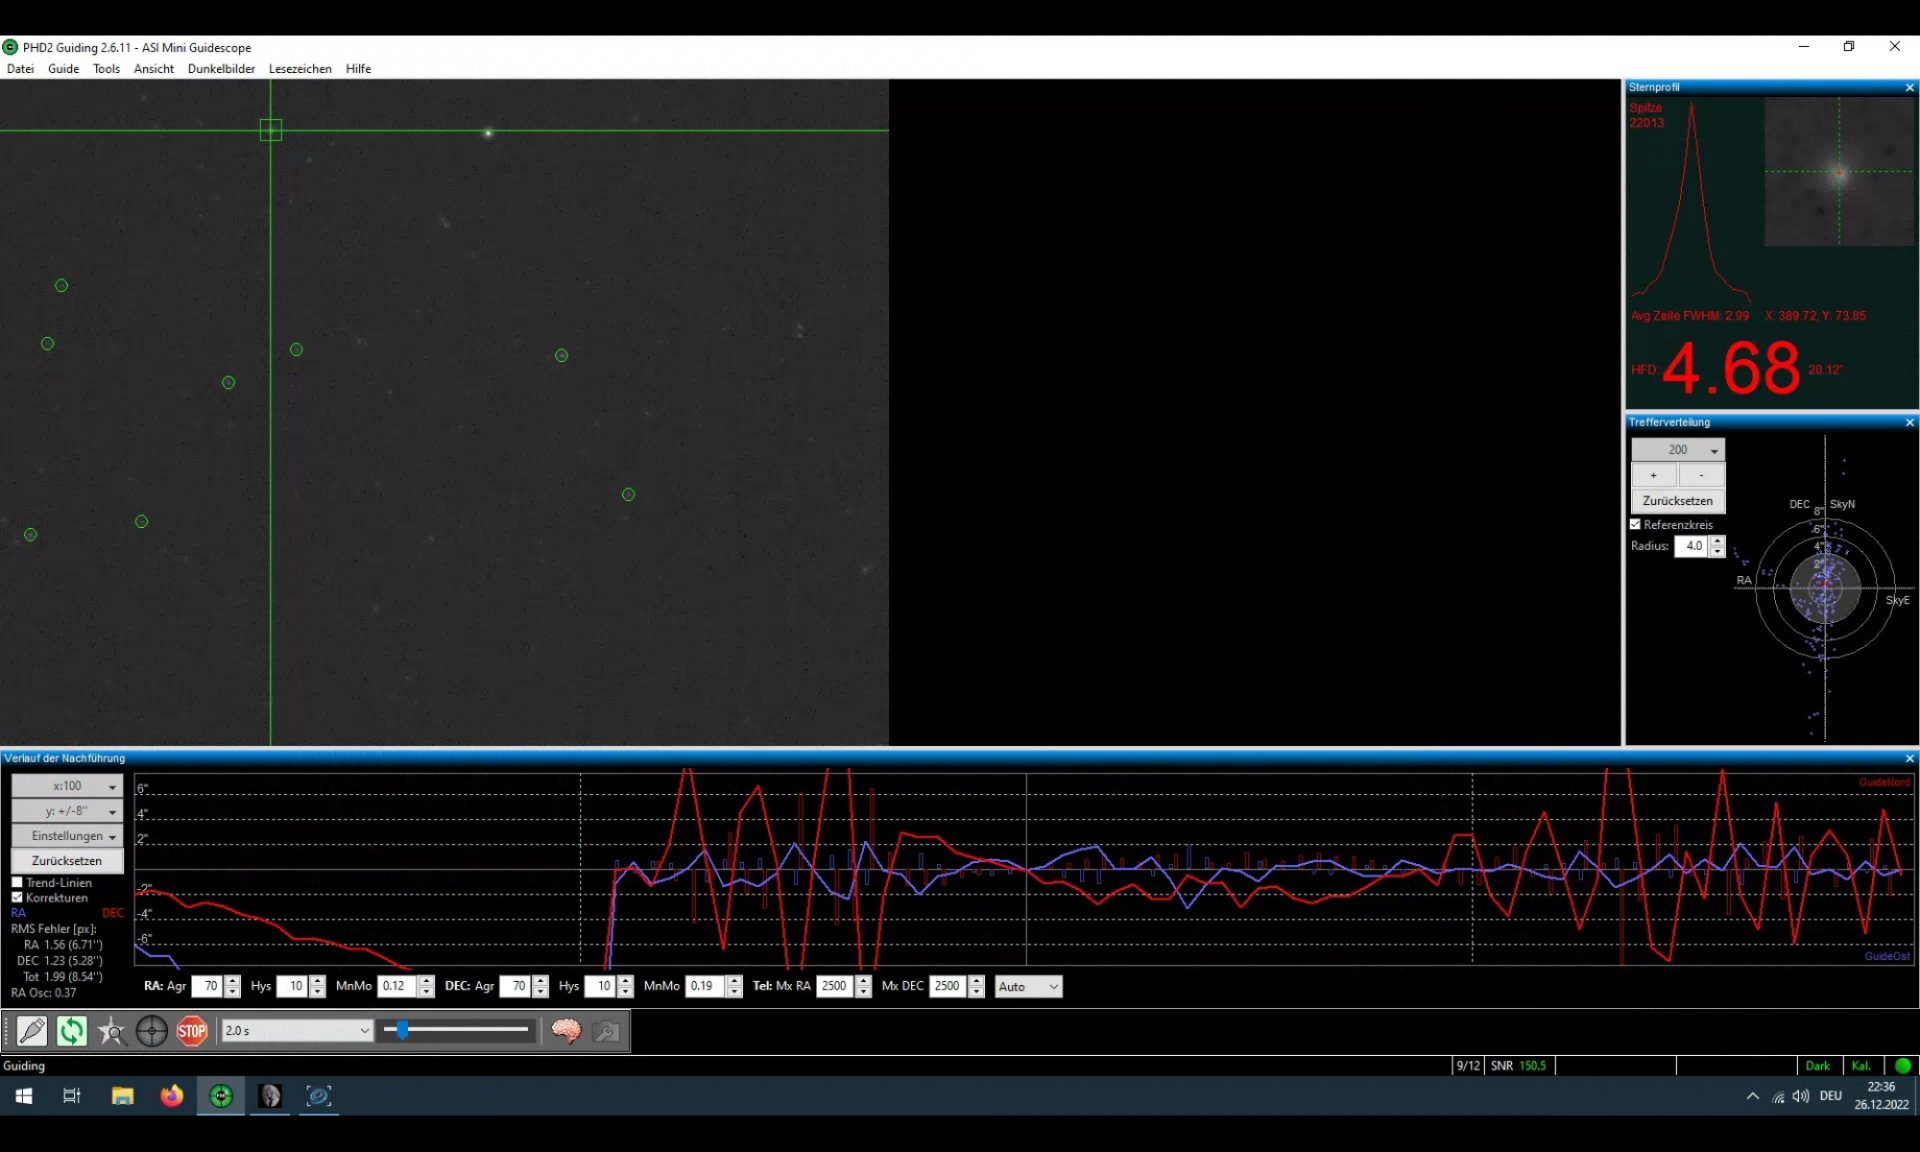Image resolution: width=1920 pixels, height=1152 pixels.
Task: Open the connect equipment (USB cable) tool
Action: coord(32,1030)
